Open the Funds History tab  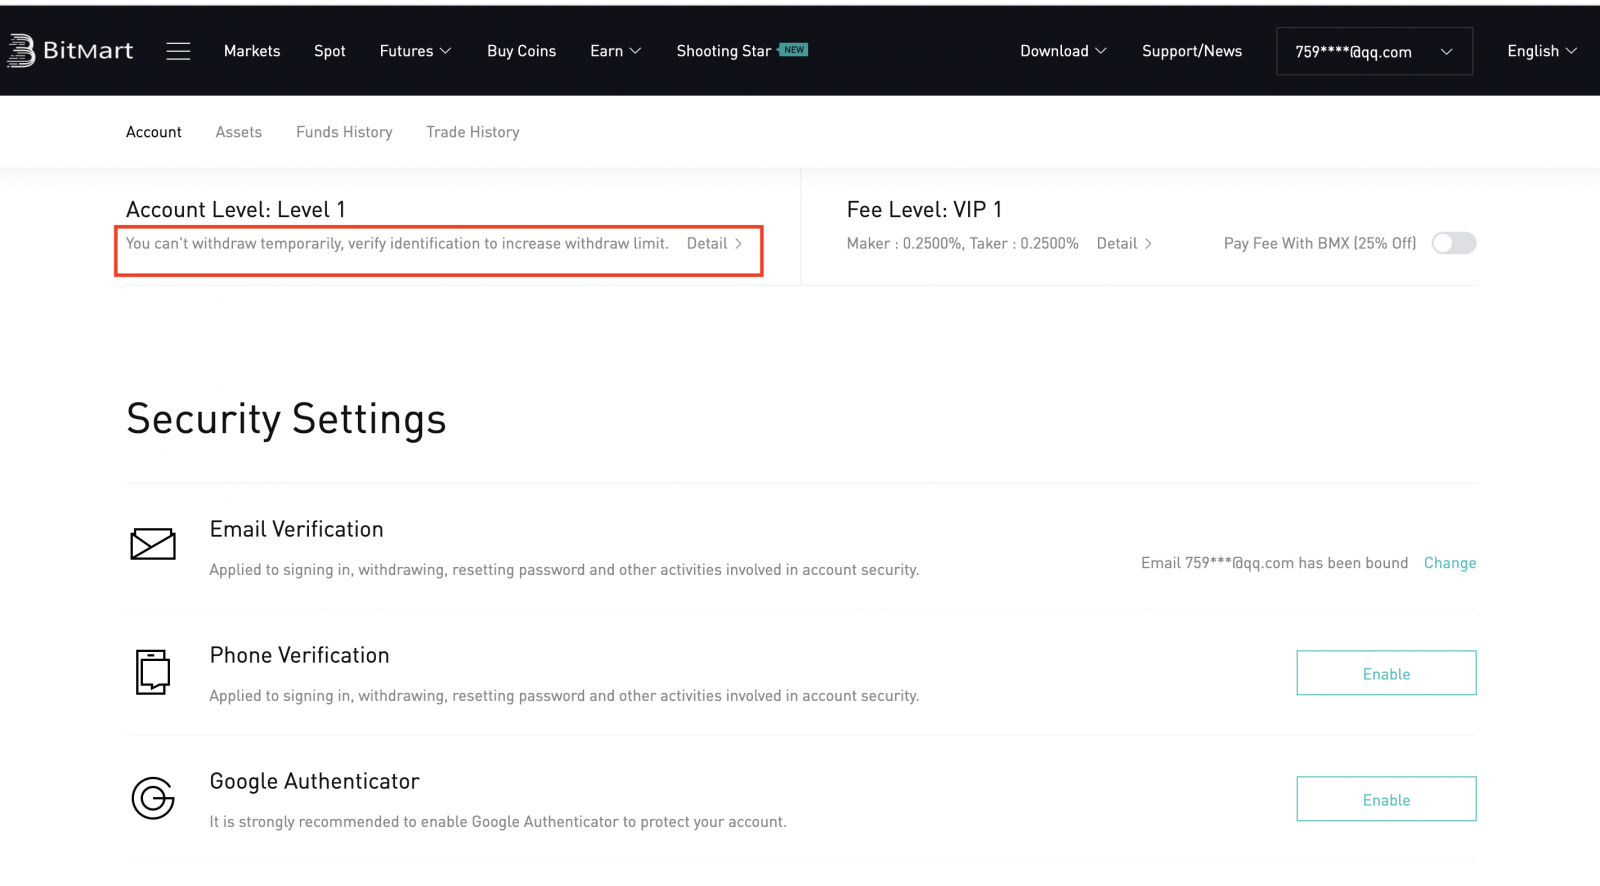(344, 132)
